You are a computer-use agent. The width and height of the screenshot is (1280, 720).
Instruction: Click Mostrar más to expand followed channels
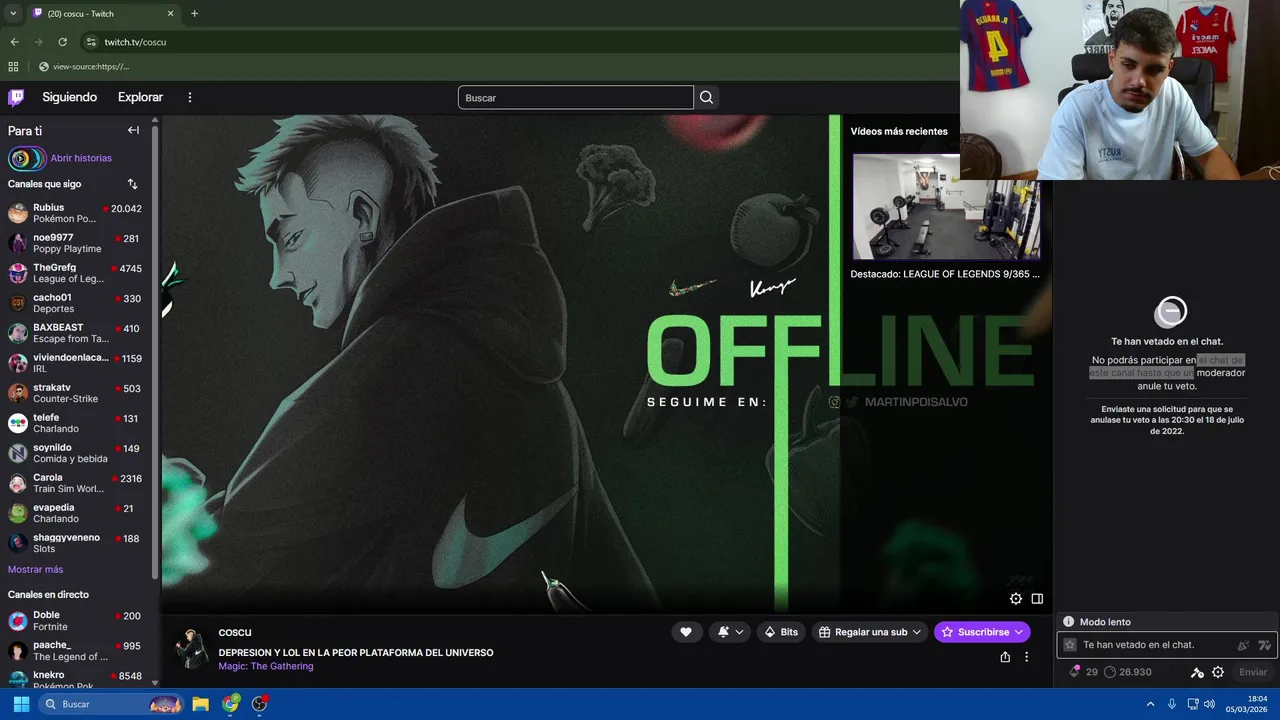(35, 569)
